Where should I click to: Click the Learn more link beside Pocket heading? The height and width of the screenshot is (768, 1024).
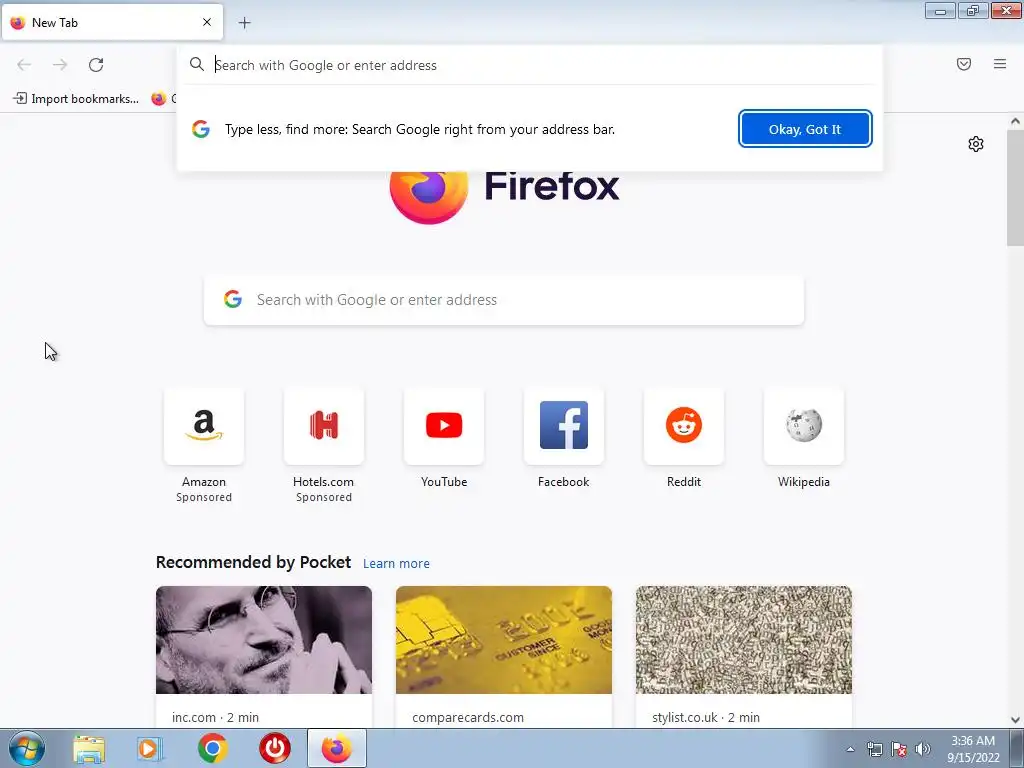(396, 564)
